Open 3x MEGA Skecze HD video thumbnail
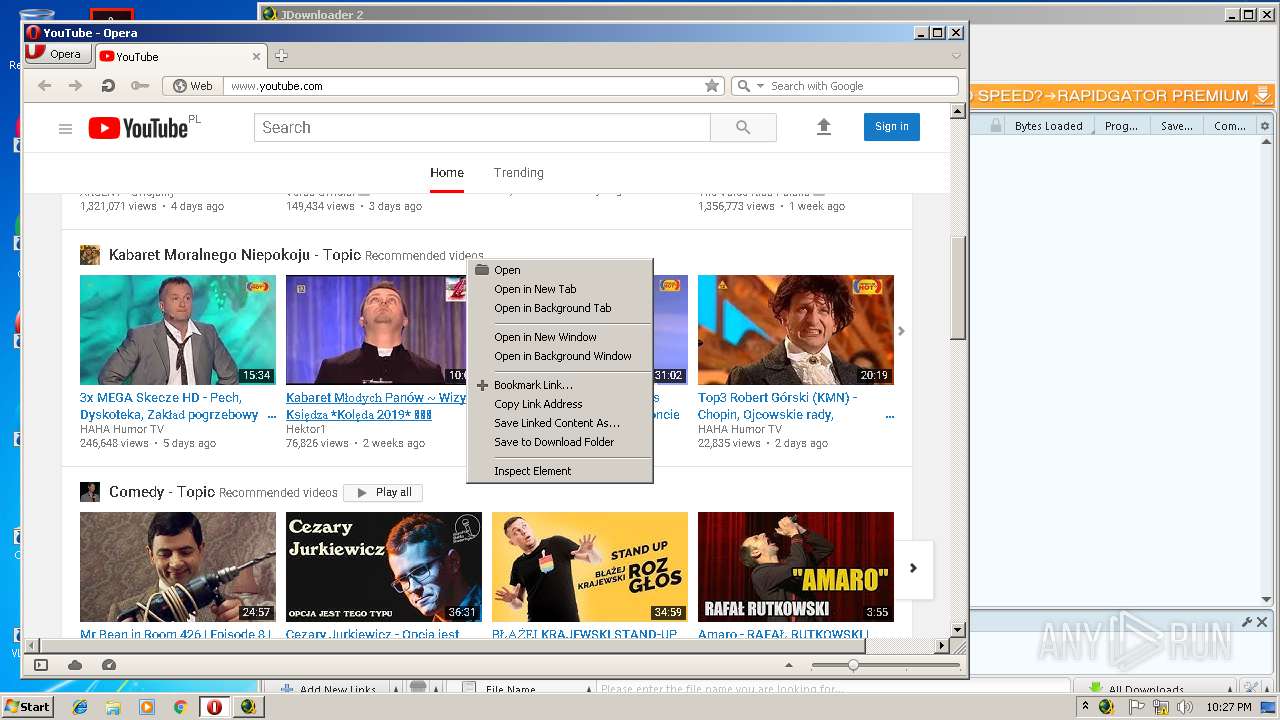1280x720 pixels. pos(178,330)
